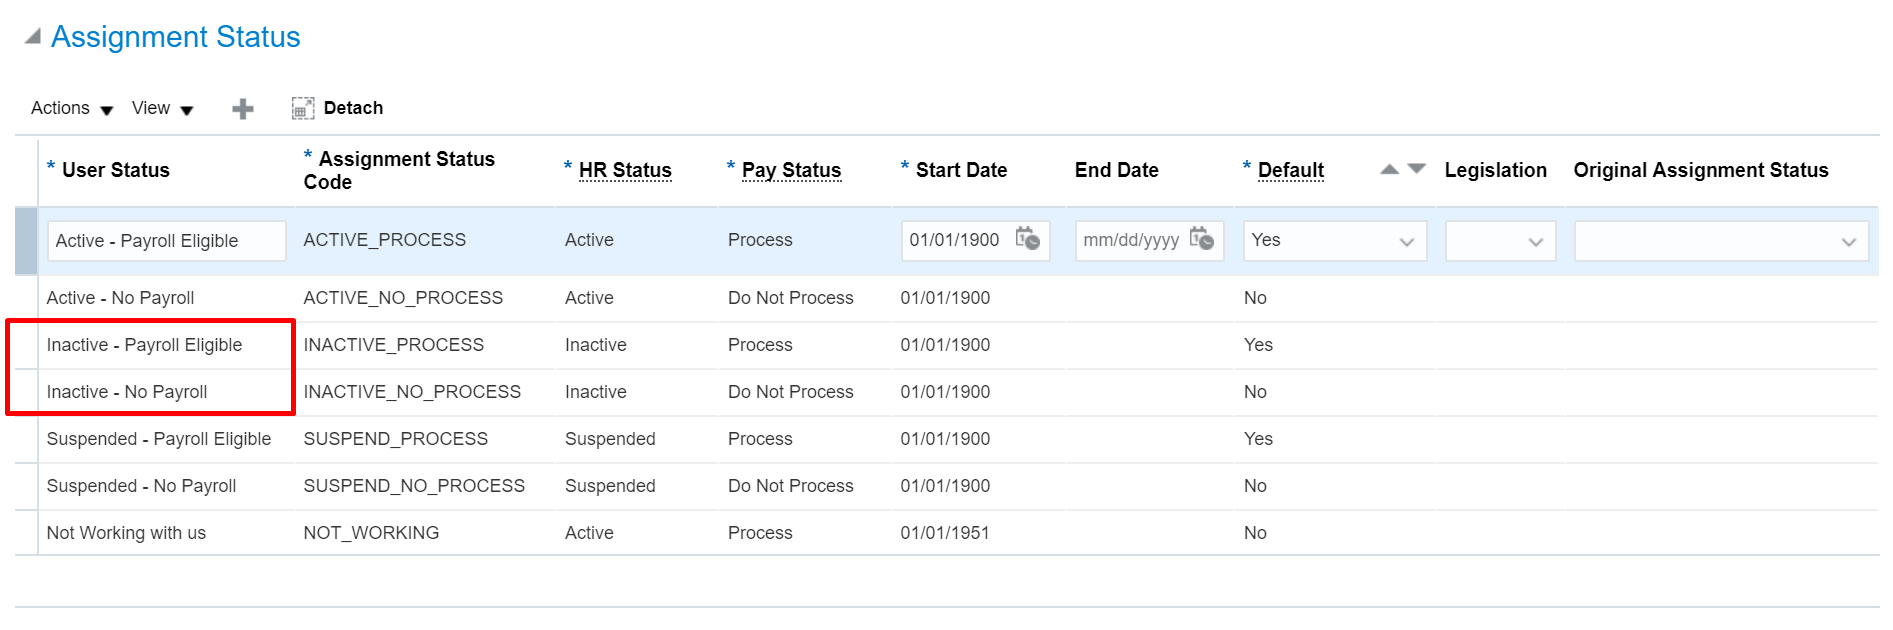Click Suspended HR status in SUSPEND_PROCESS row
The width and height of the screenshot is (1893, 630).
tap(610, 439)
